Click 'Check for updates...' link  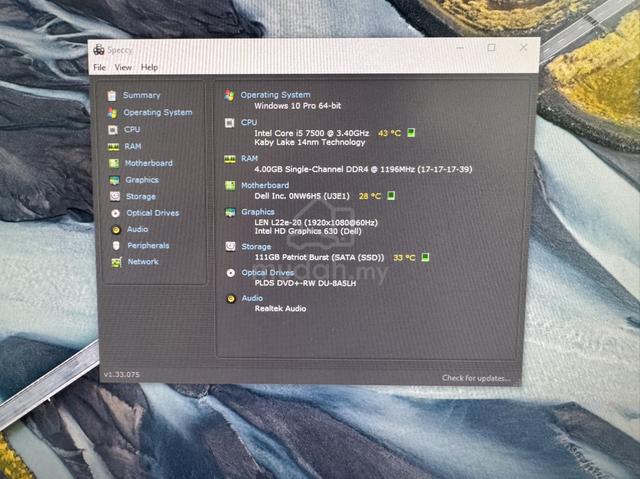tap(476, 378)
